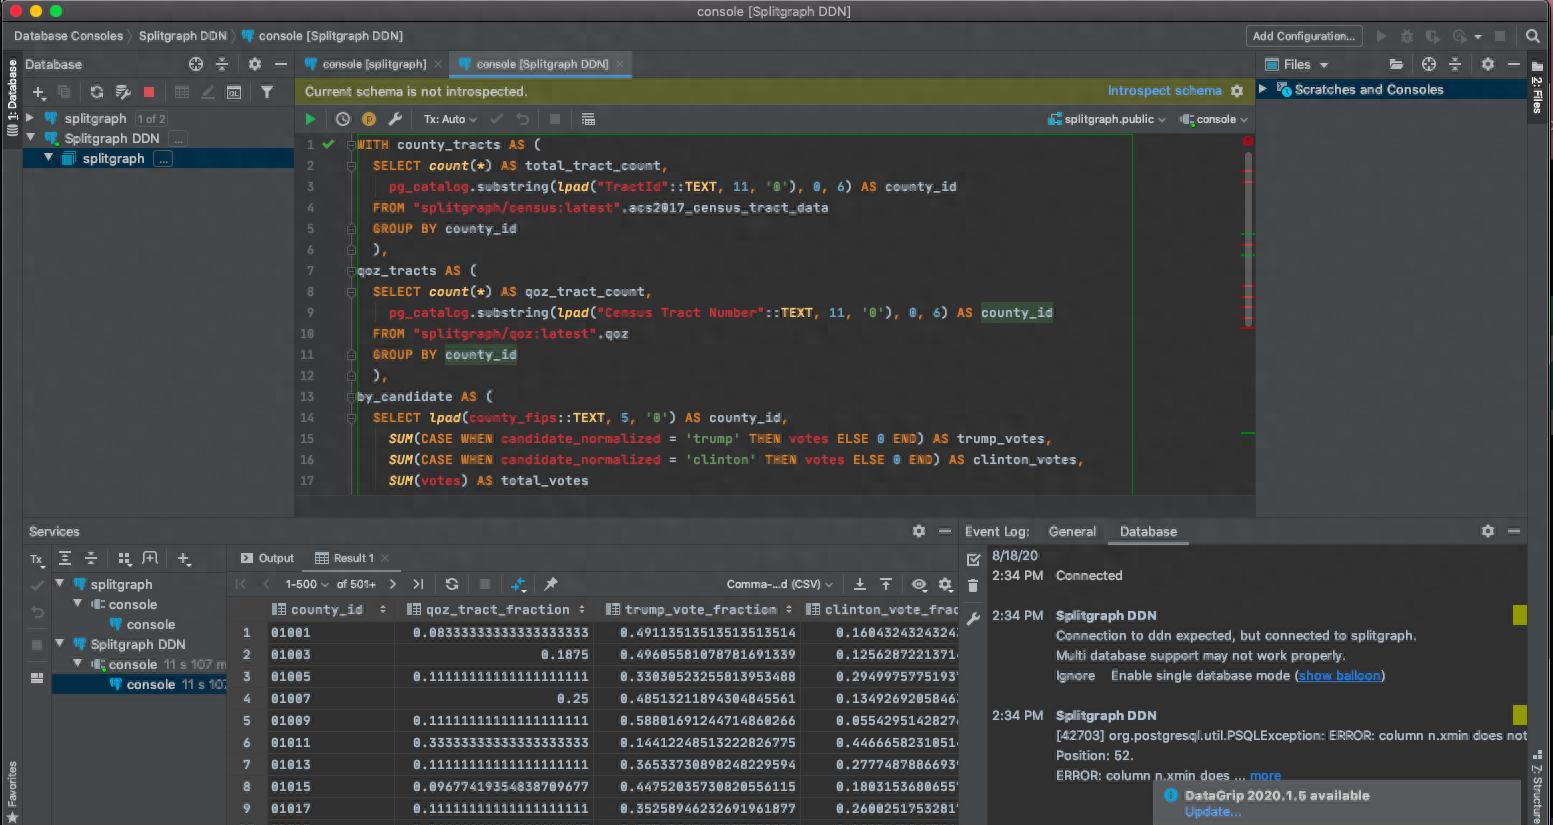Click the show balloon link
Screen dimensions: 1553x825
tap(1340, 675)
